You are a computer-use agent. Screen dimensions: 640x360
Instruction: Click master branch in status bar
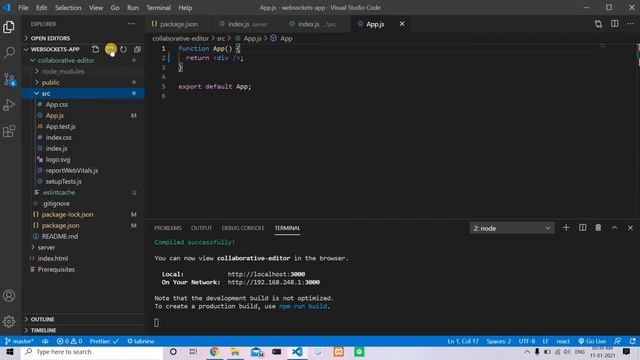19,341
